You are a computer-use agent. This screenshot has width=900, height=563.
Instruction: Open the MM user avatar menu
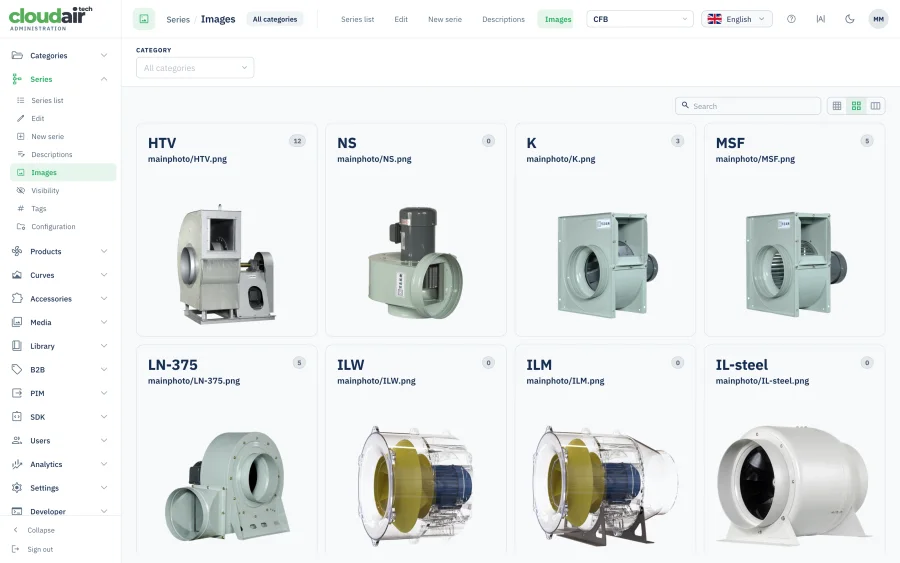[x=878, y=19]
